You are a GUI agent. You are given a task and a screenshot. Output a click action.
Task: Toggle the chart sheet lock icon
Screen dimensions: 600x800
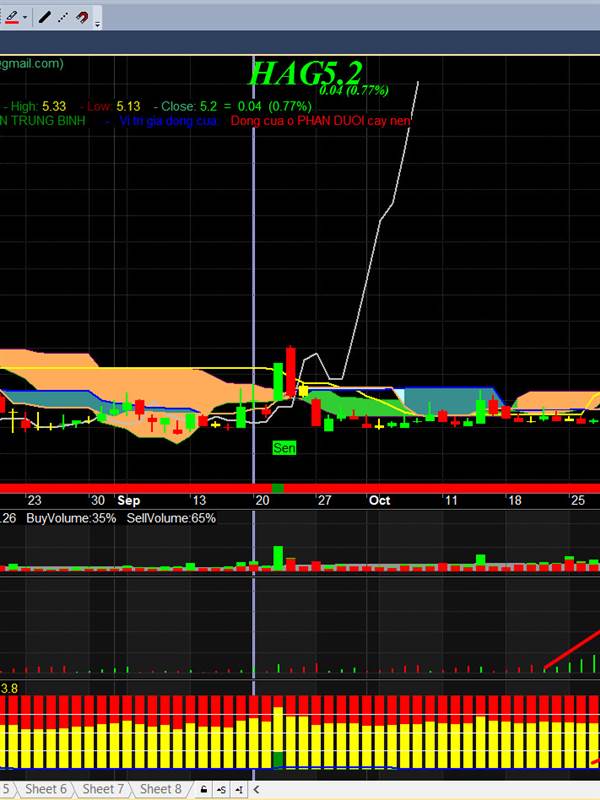(203, 789)
